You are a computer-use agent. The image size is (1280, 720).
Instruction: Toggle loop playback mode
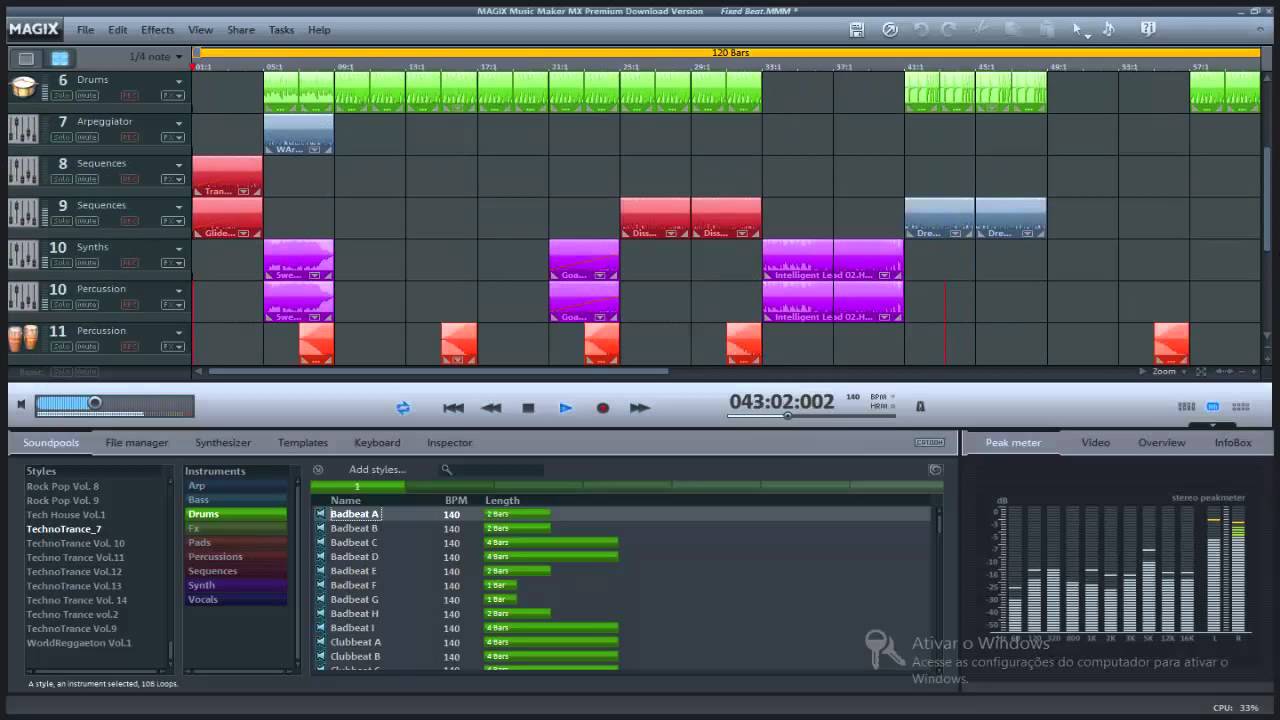[403, 408]
